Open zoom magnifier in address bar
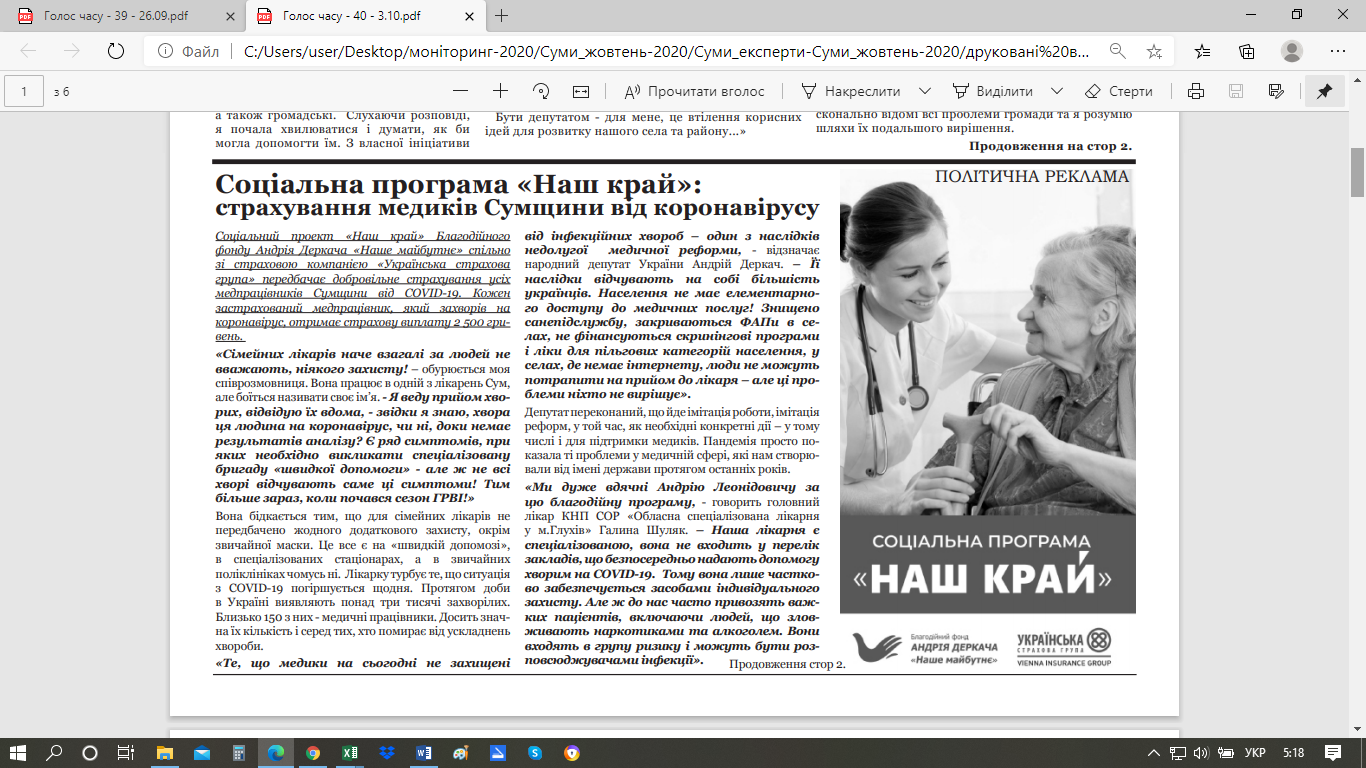The width and height of the screenshot is (1366, 768). tap(1118, 51)
